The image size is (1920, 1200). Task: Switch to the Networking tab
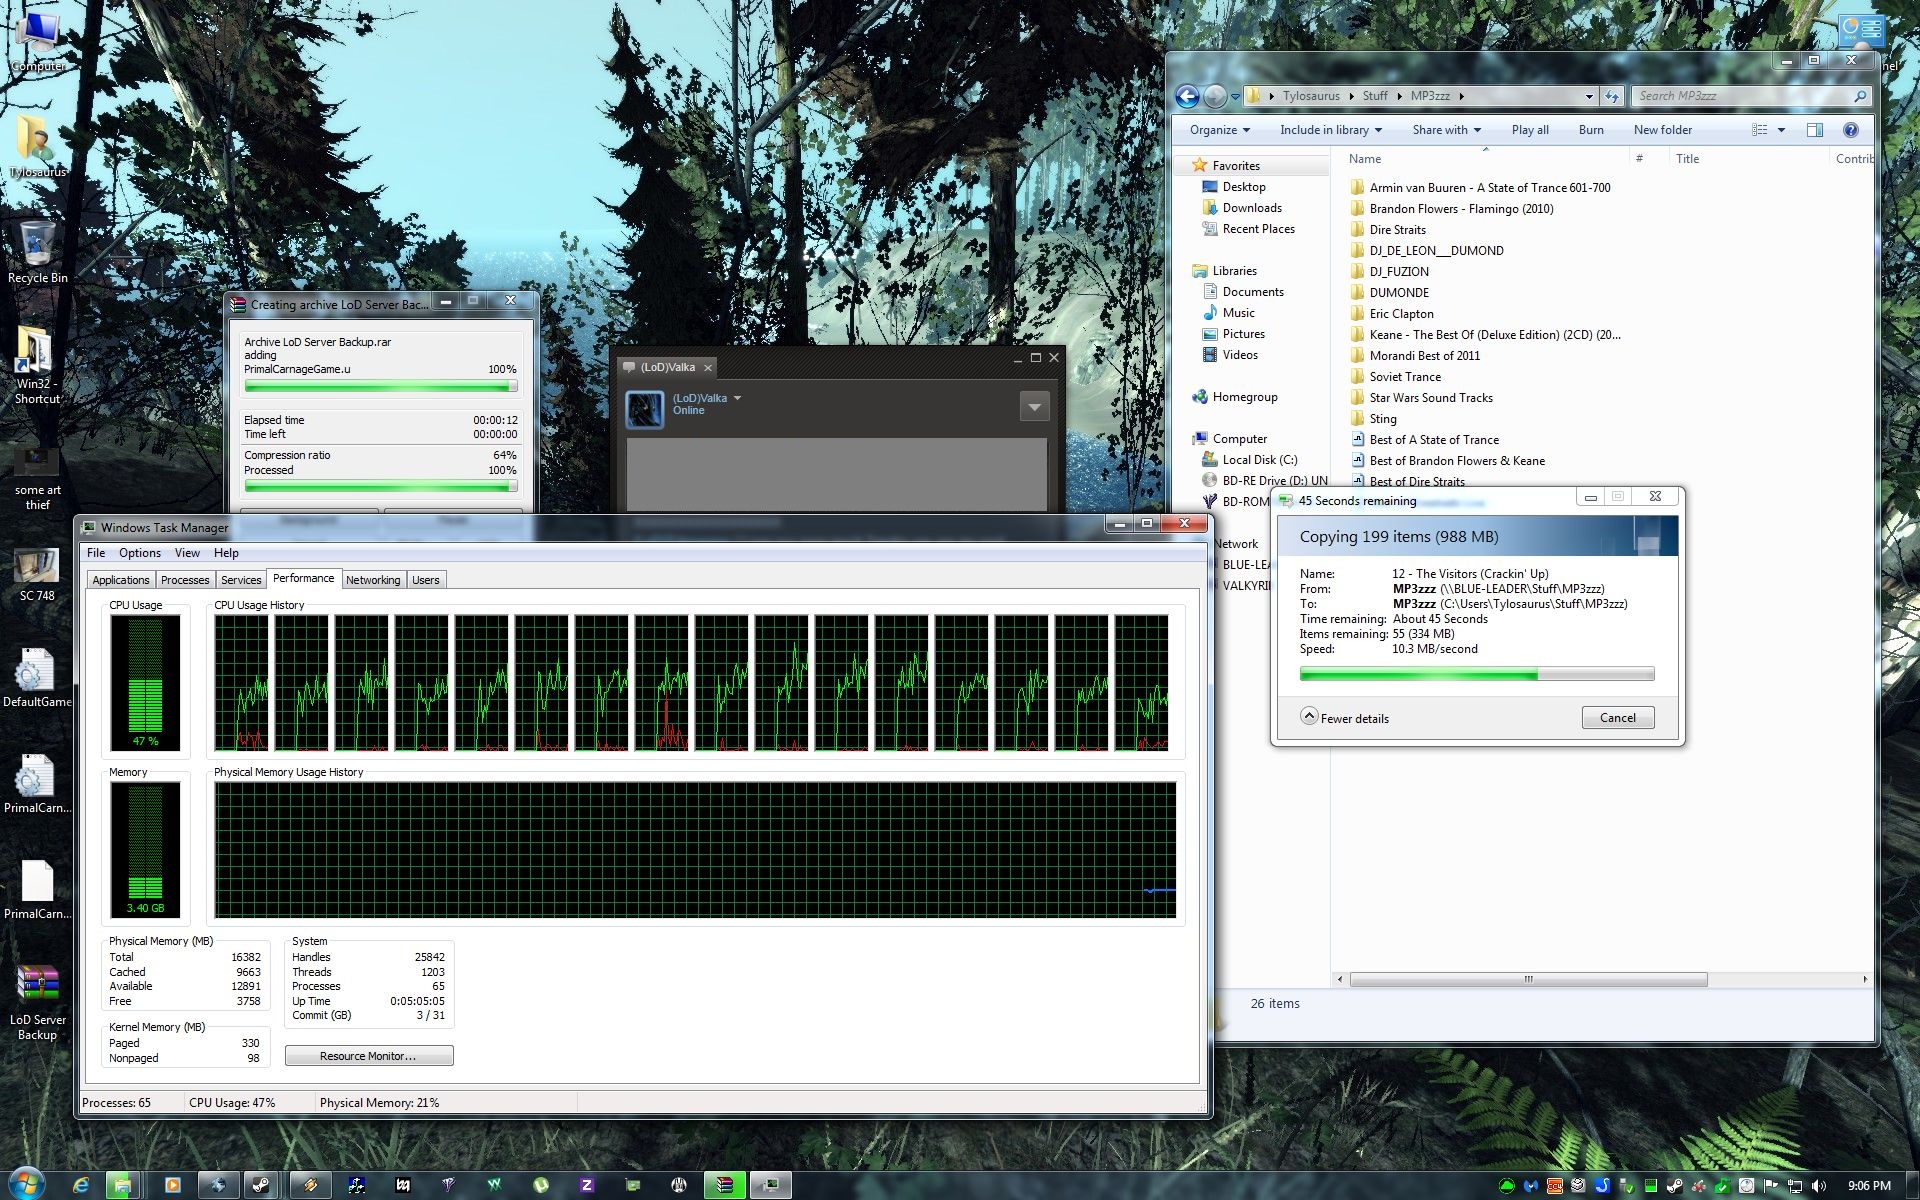pos(372,580)
